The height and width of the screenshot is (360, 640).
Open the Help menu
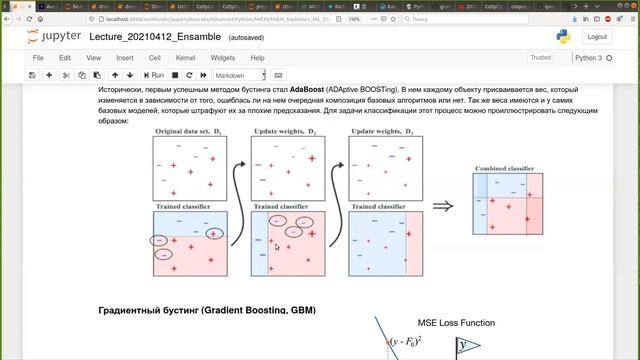point(258,58)
